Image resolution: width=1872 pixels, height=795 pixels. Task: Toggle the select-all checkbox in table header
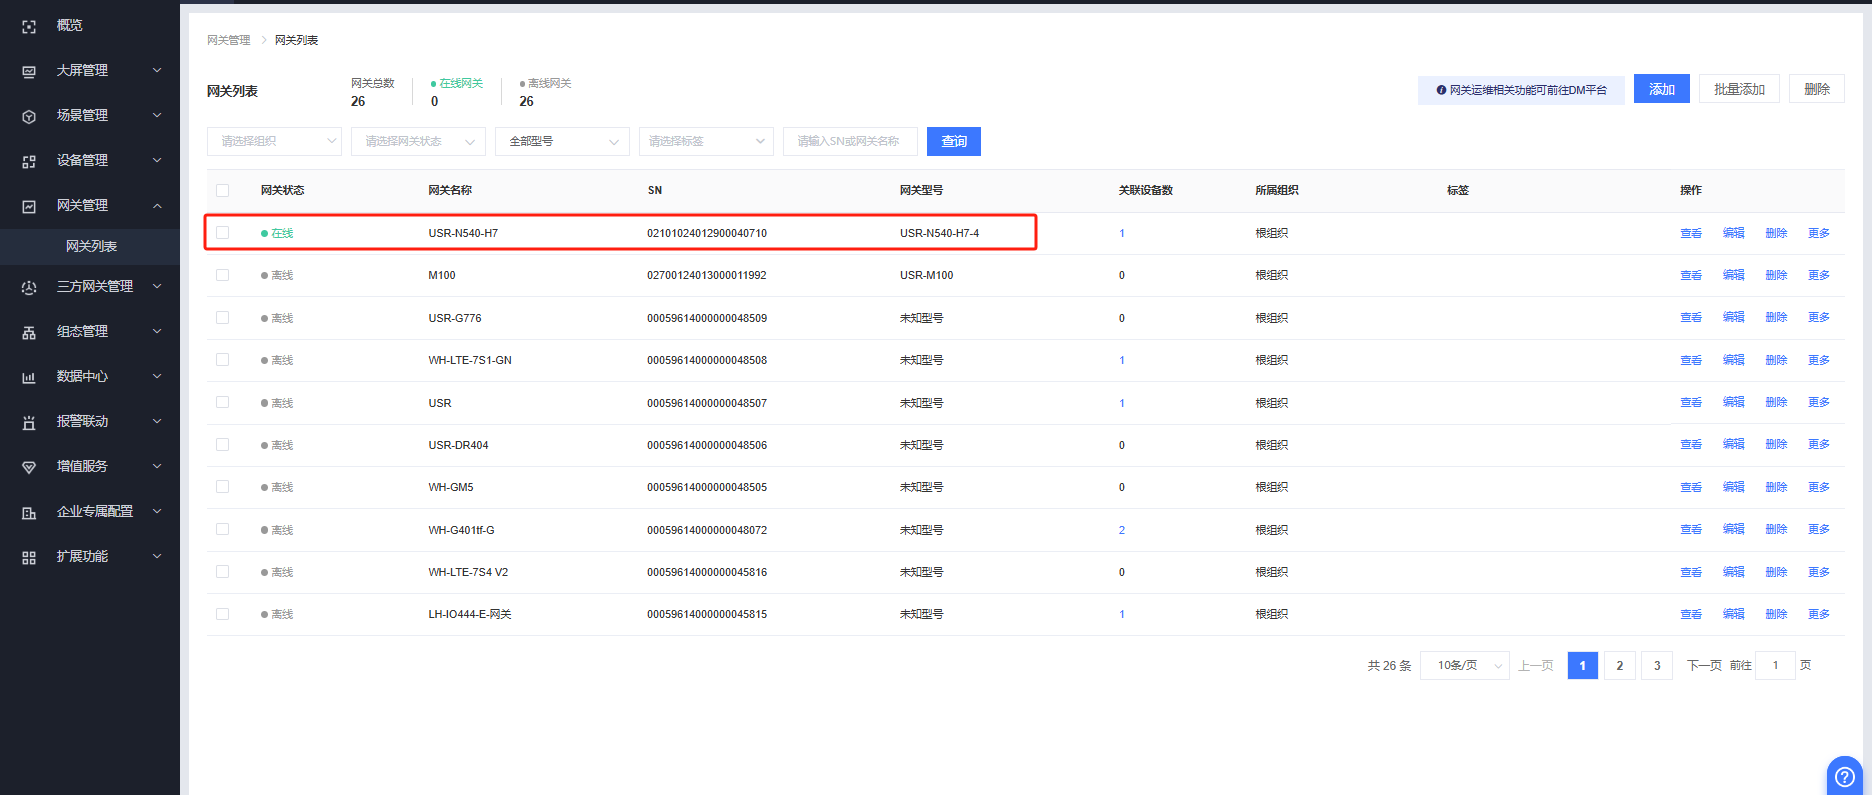(222, 190)
